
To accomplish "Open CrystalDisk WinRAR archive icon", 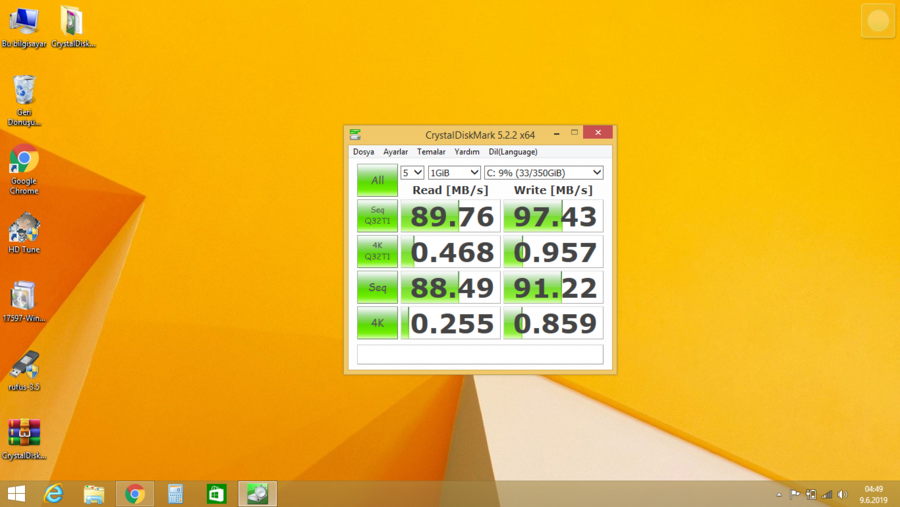I will (x=24, y=439).
